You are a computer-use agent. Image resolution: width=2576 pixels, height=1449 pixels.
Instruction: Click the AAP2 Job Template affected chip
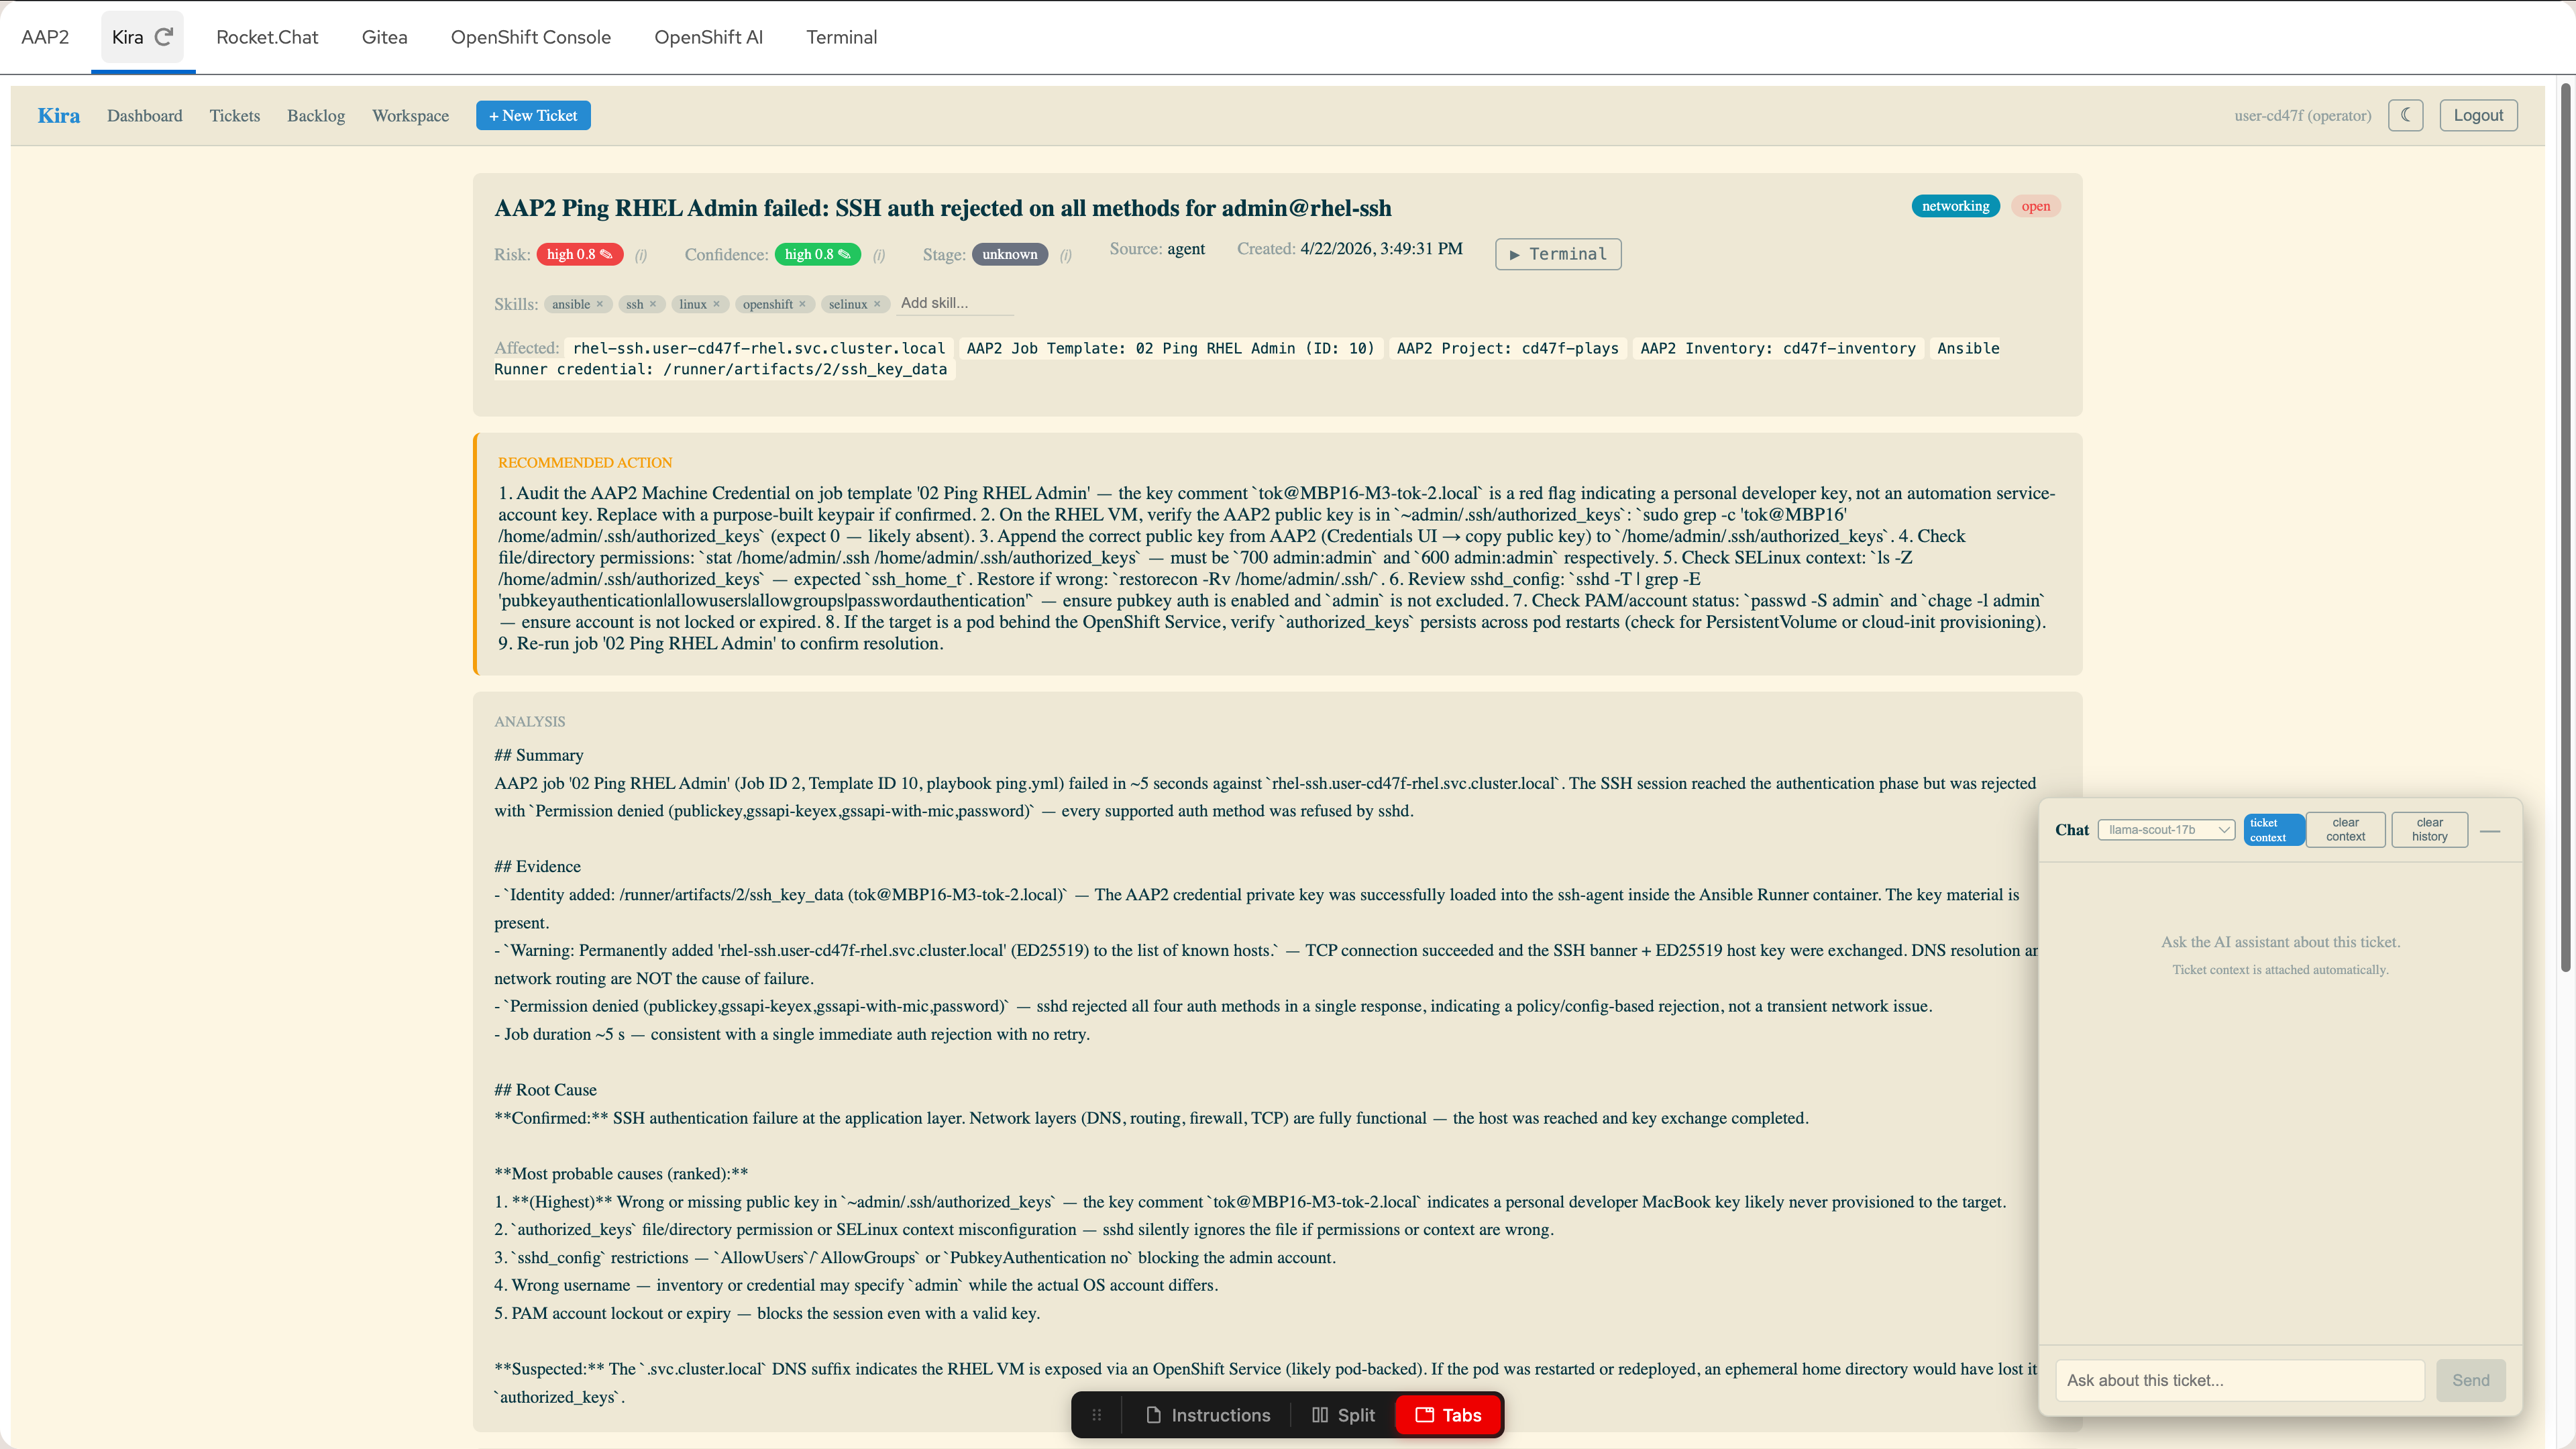point(1170,348)
